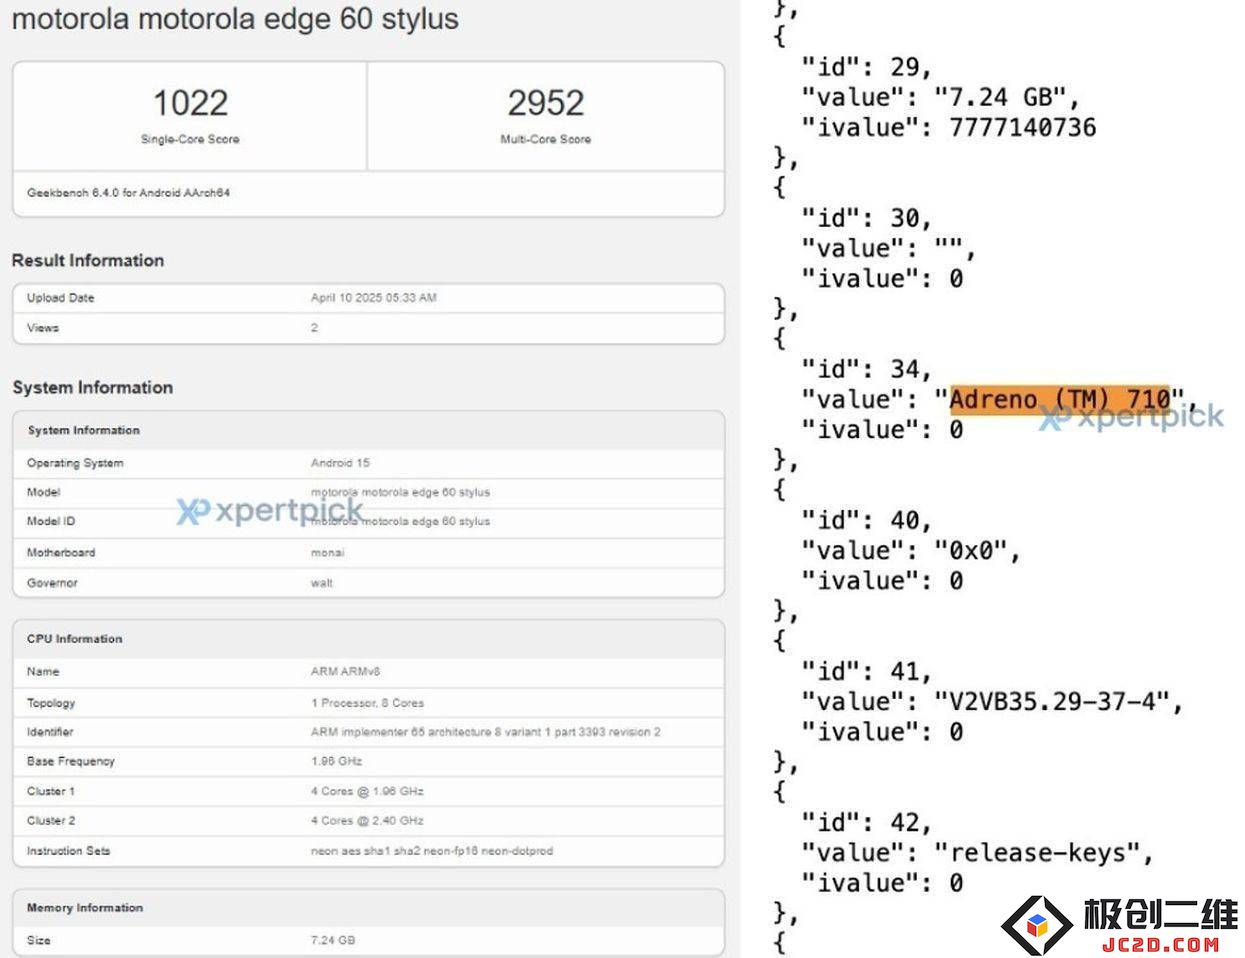Viewport: 1245px width, 958px height.
Task: Click the Governor value 'walt'
Action: click(322, 583)
